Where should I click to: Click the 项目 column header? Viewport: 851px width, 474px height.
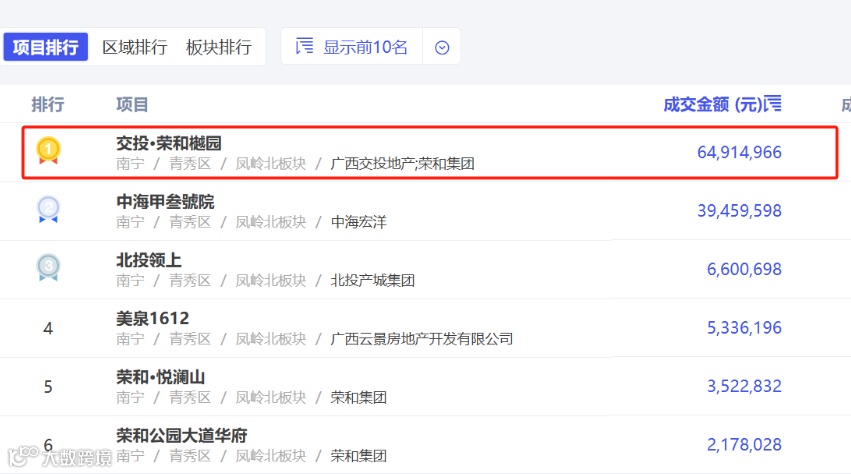pos(132,104)
